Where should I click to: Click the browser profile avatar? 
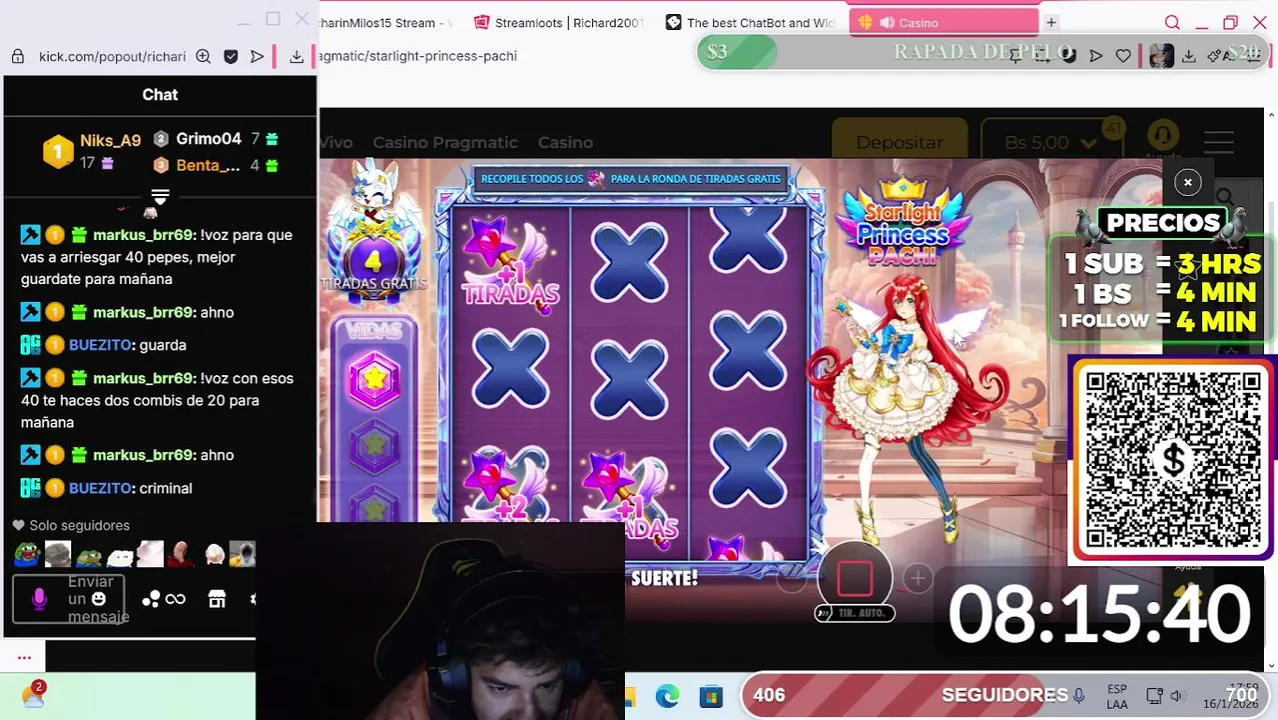1161,56
